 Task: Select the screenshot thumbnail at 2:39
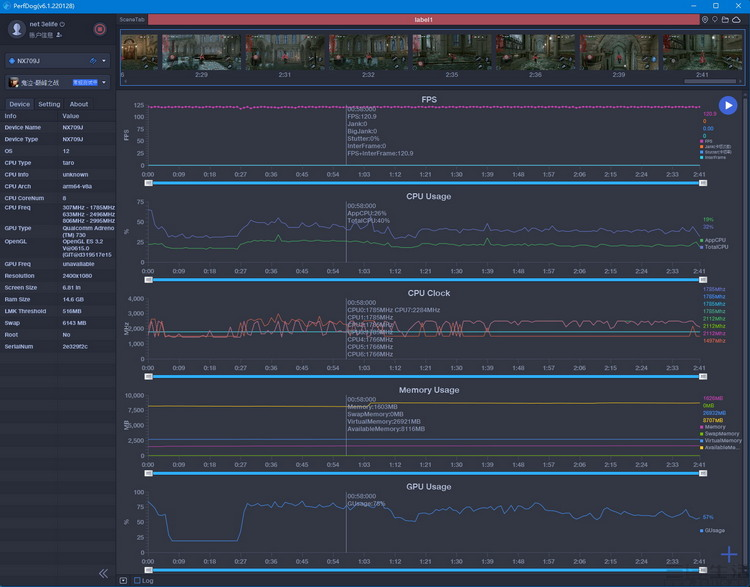(x=619, y=52)
